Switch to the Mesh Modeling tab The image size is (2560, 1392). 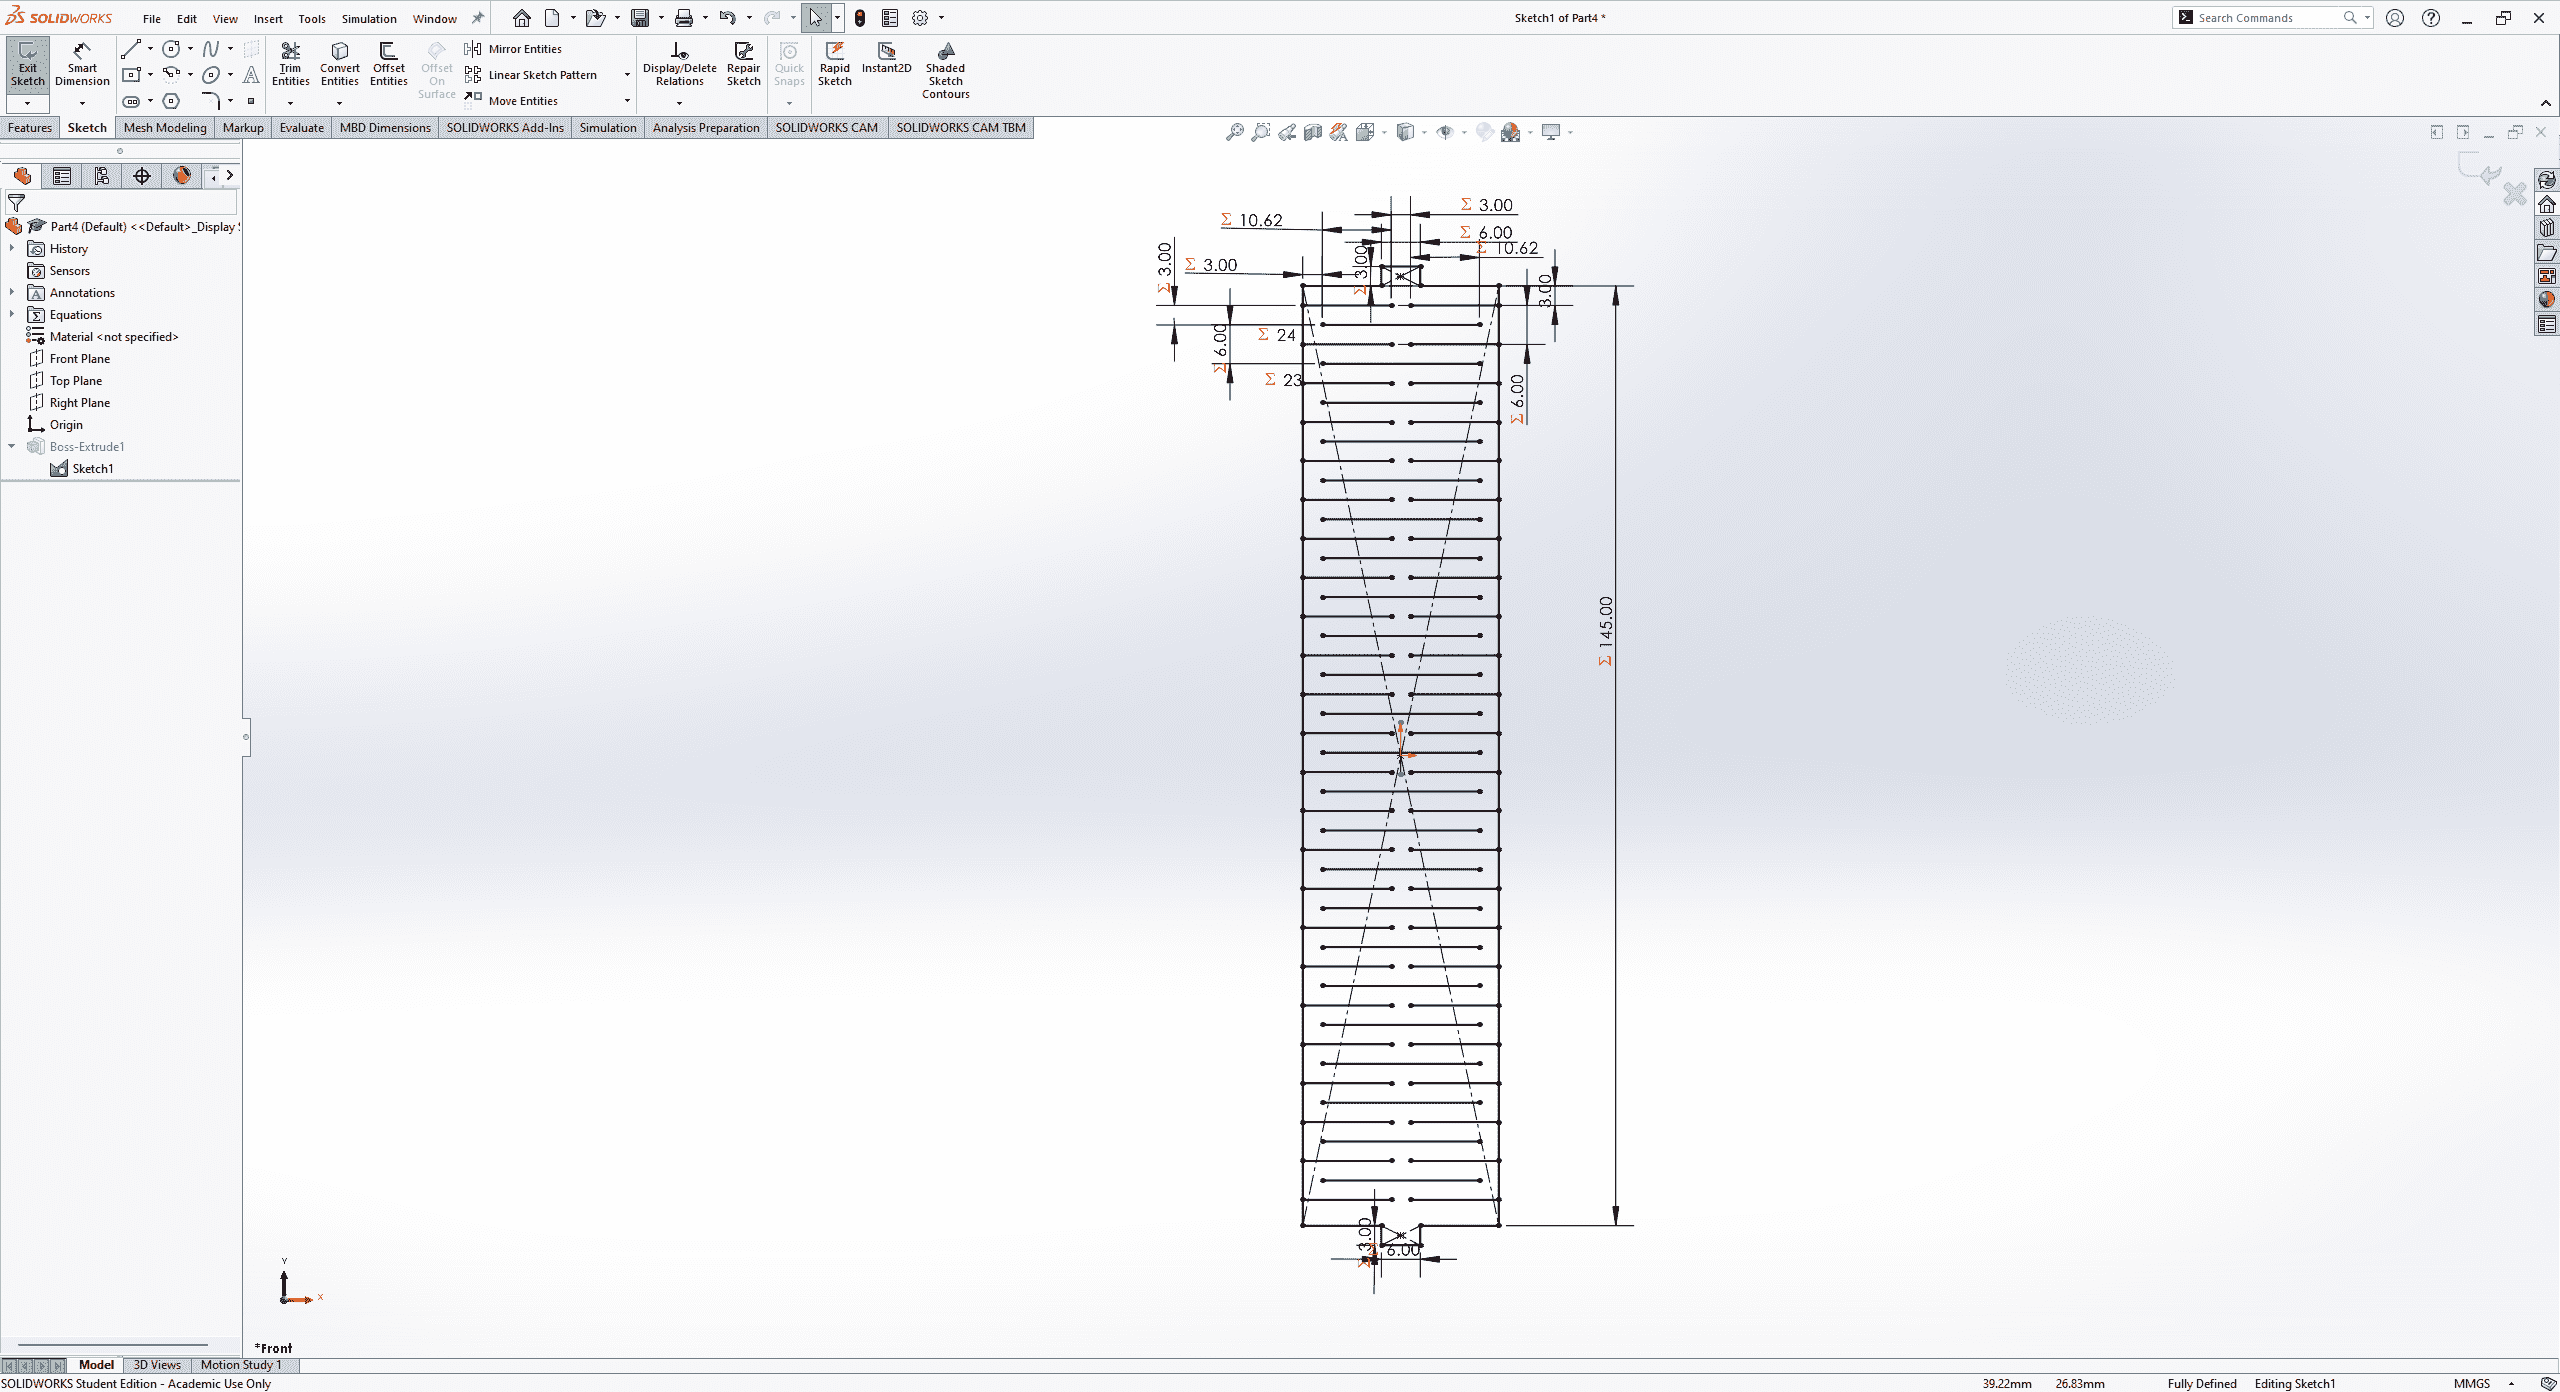pyautogui.click(x=165, y=127)
